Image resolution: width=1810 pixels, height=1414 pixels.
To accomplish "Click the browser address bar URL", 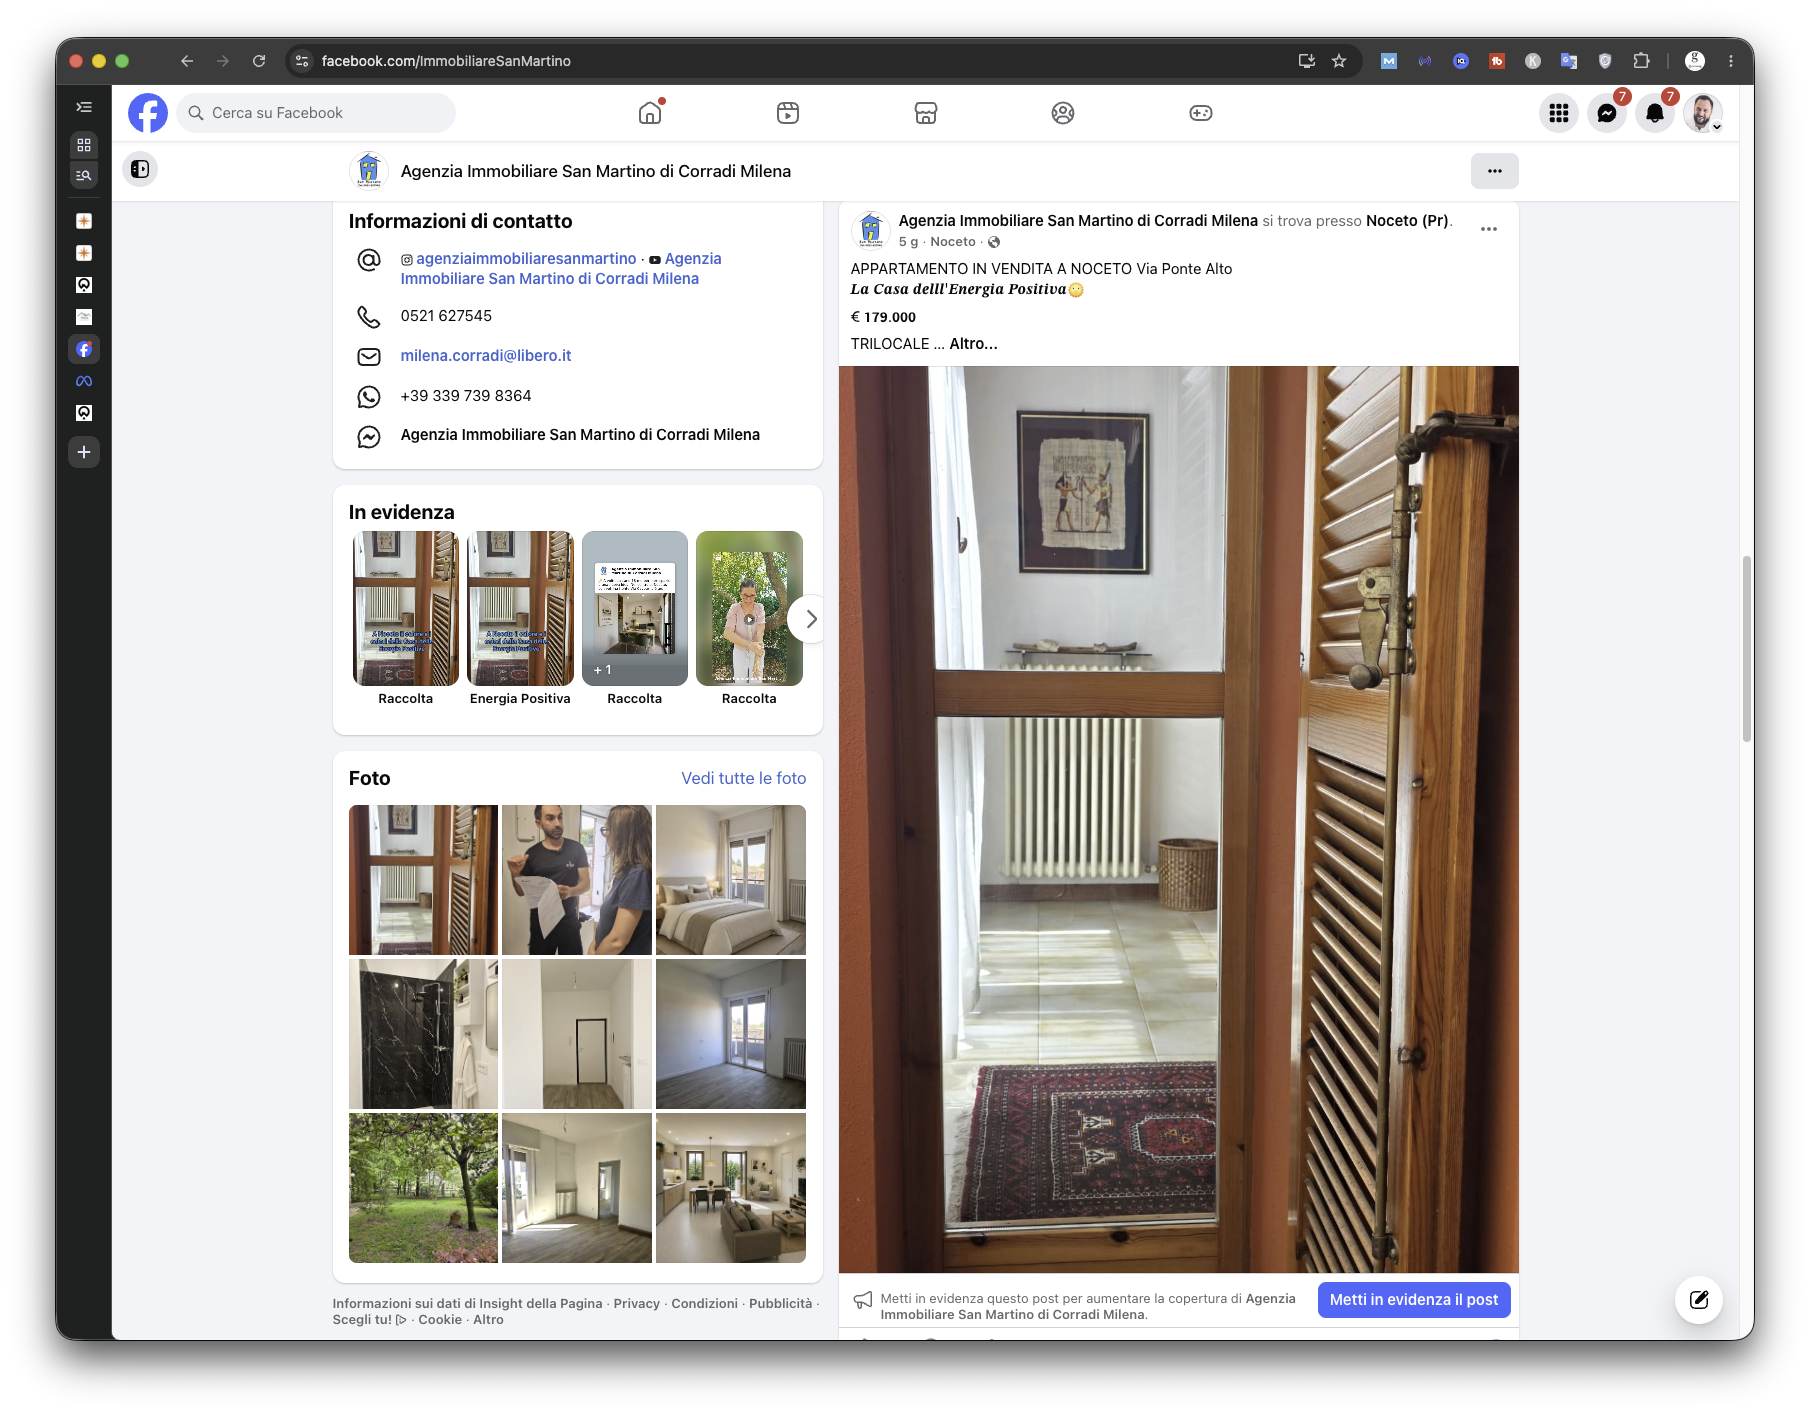I will 446,61.
